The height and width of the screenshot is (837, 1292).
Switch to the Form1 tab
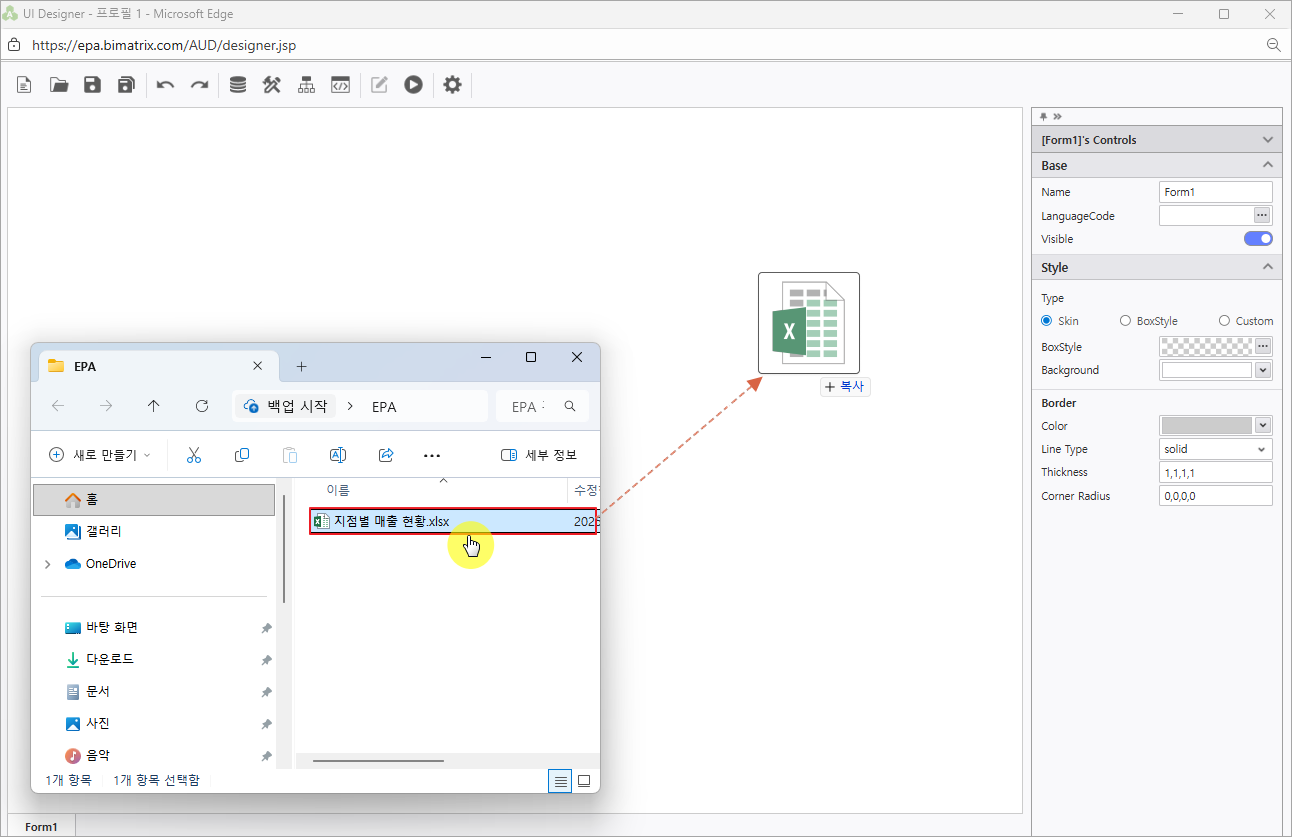[41, 827]
